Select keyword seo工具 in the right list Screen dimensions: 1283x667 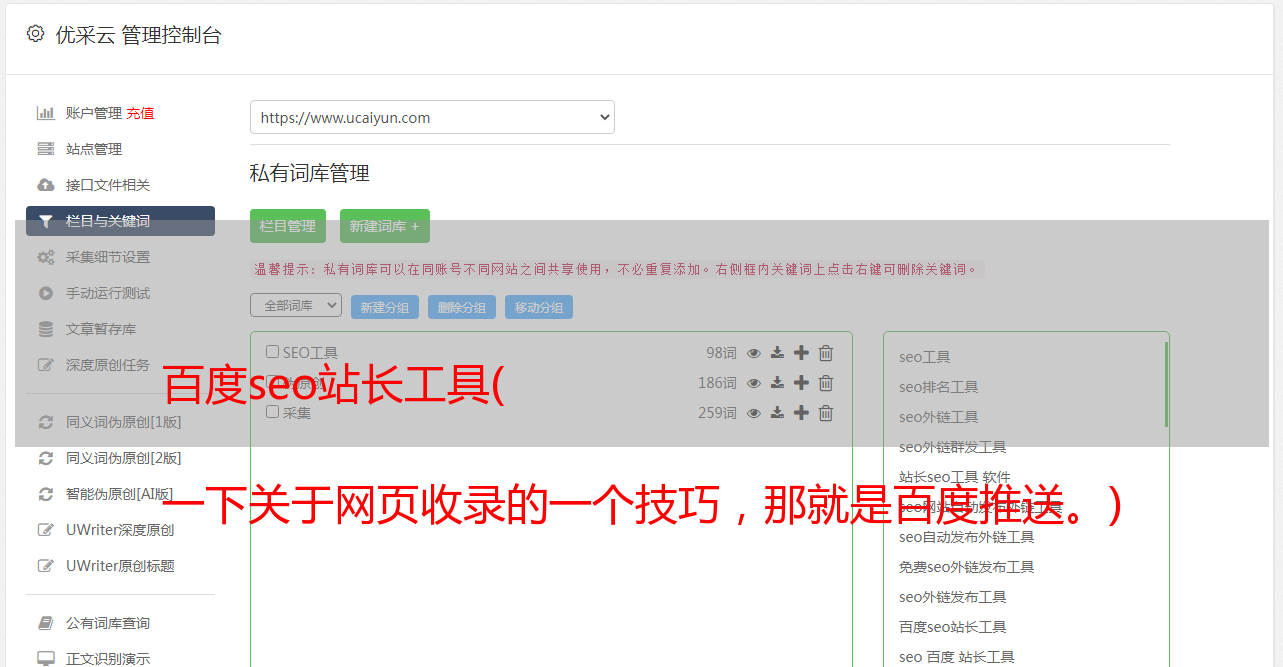tap(925, 357)
